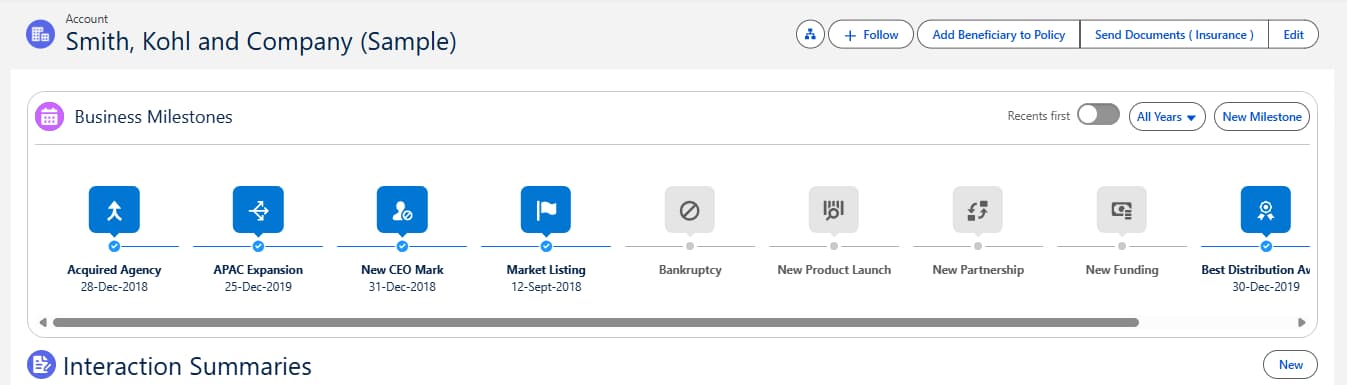The width and height of the screenshot is (1347, 385).
Task: Select the Acquired Agency milestone icon
Action: pyautogui.click(x=114, y=210)
